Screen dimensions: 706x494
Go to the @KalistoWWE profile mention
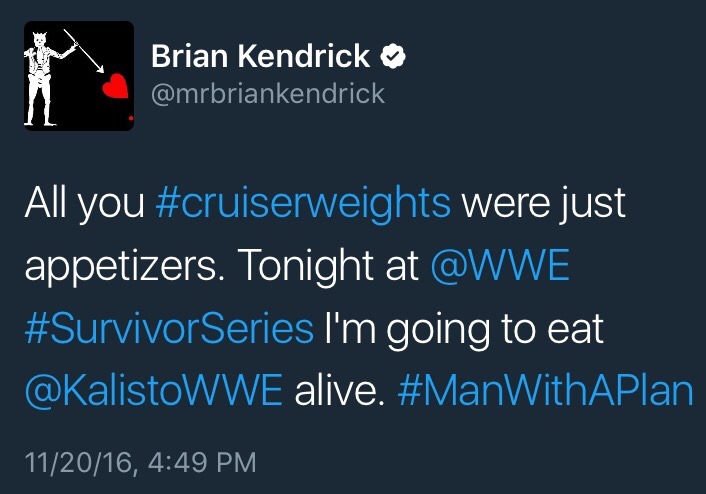[150, 389]
